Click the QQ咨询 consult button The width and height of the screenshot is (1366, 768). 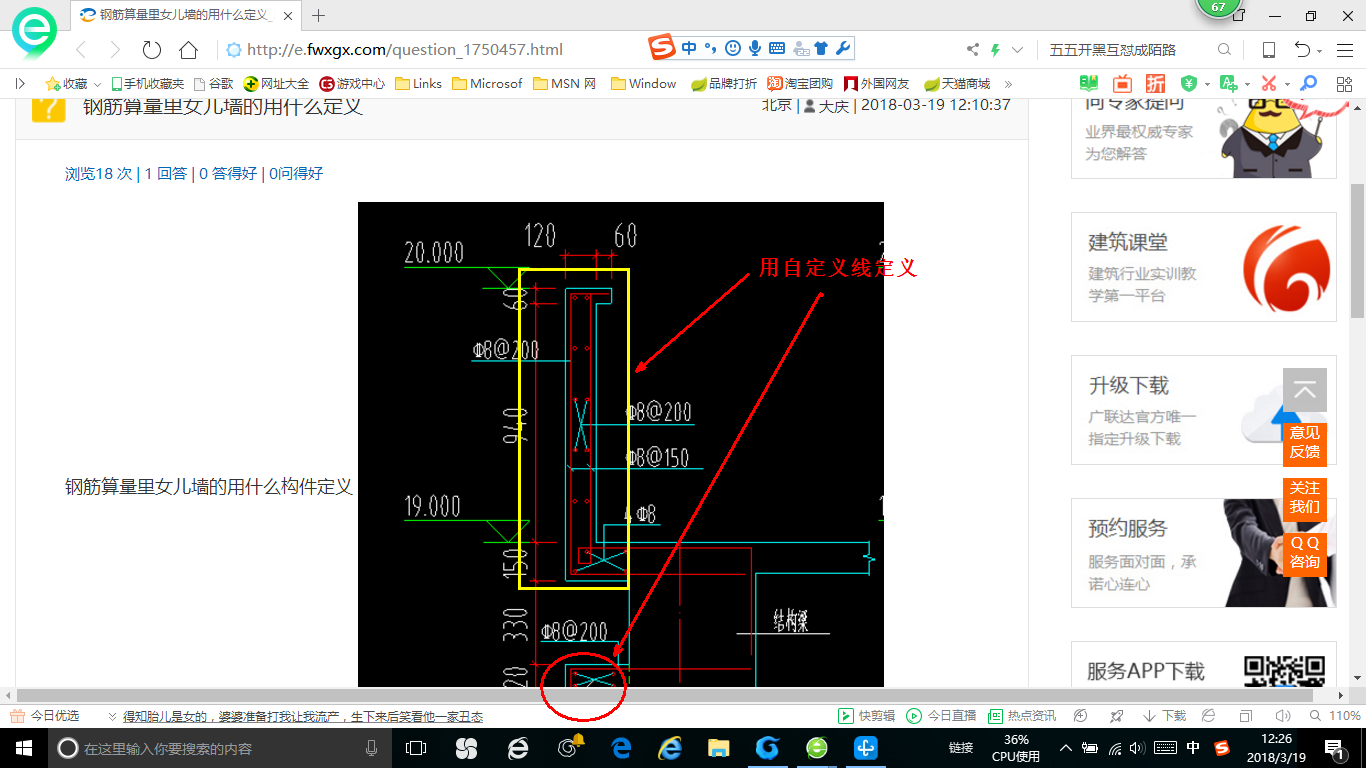click(x=1305, y=552)
